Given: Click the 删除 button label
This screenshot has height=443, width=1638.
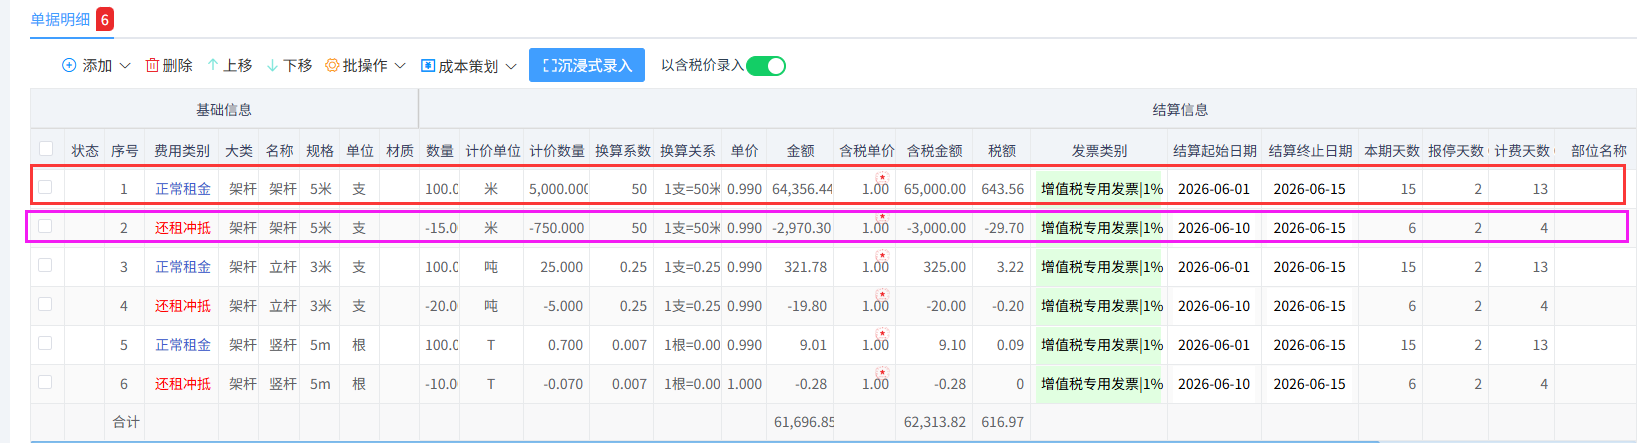Looking at the screenshot, I should [177, 65].
